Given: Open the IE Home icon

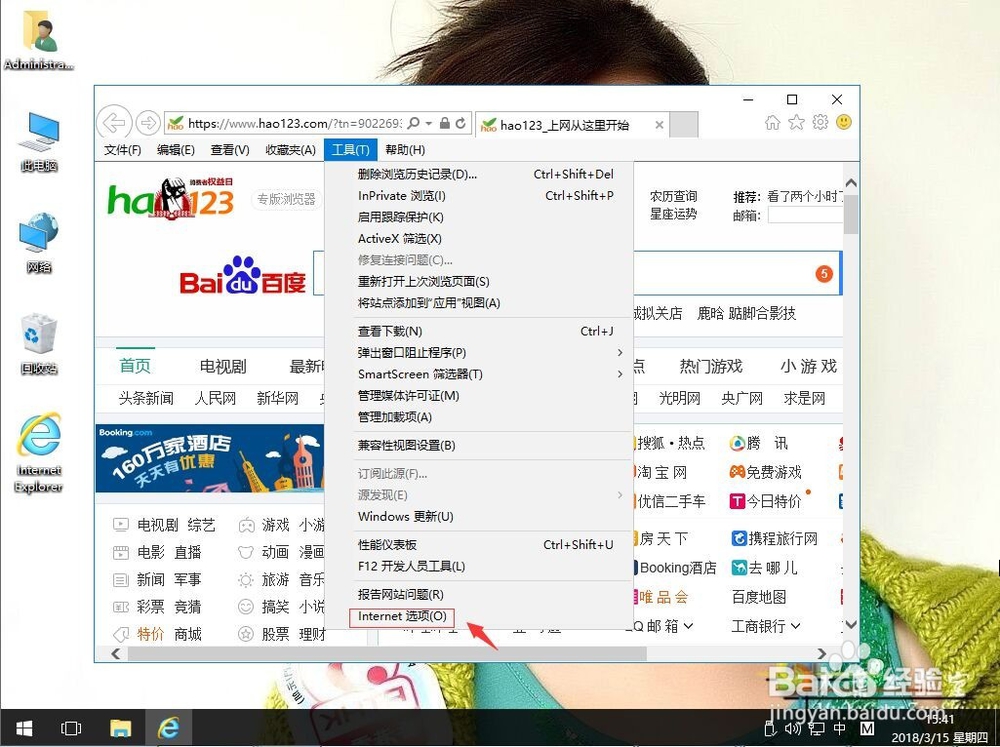Looking at the screenshot, I should coord(772,122).
